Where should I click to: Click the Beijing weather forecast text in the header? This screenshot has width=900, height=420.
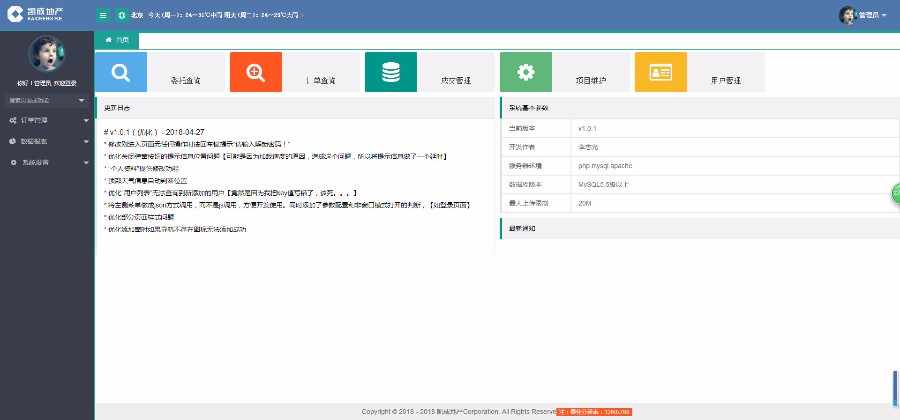(215, 15)
